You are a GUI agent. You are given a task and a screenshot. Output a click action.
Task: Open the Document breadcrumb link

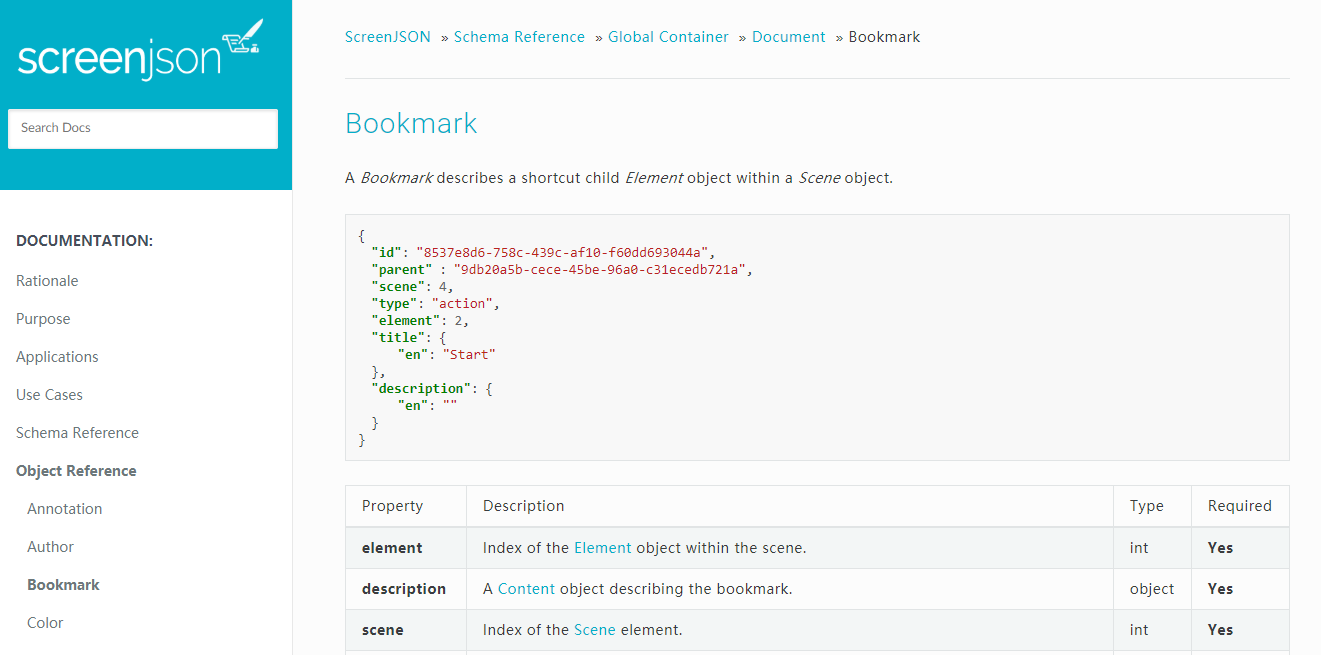tap(789, 36)
